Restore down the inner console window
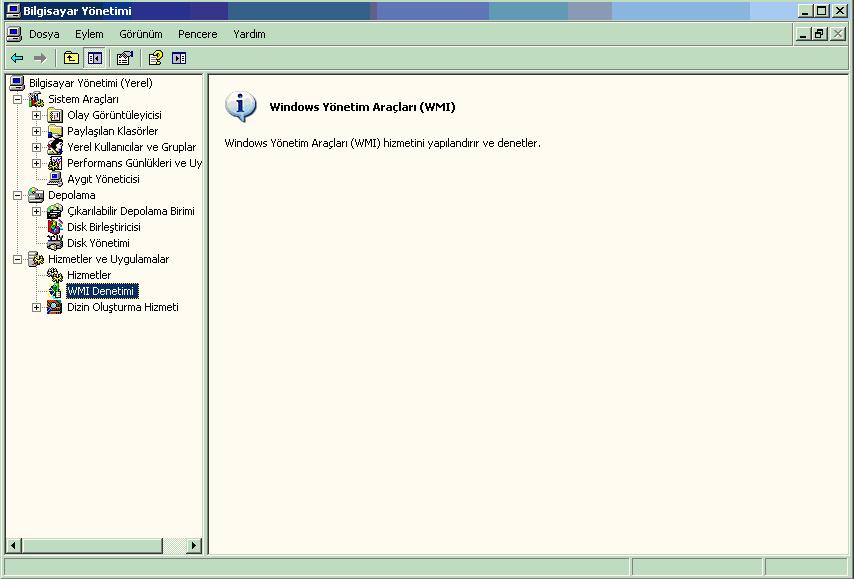Image resolution: width=854 pixels, height=579 pixels. (819, 34)
